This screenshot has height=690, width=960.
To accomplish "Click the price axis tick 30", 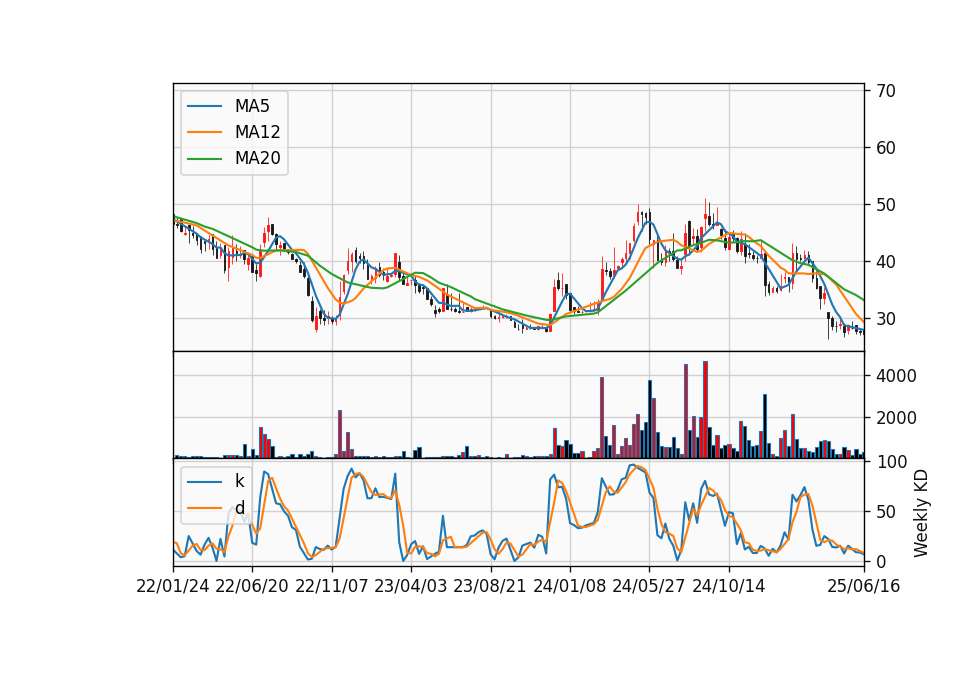I will [x=885, y=319].
